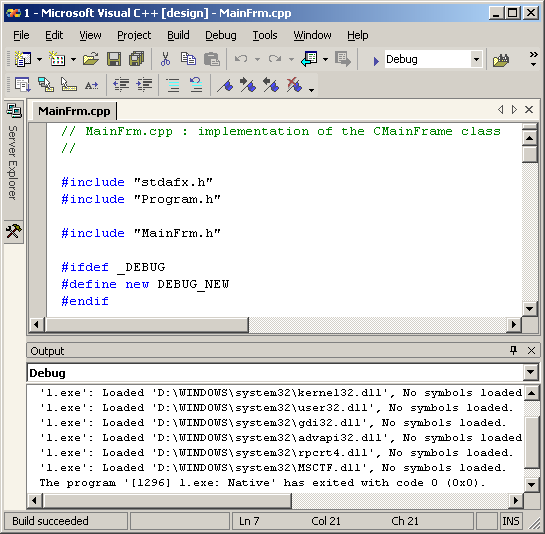
Task: Open the Window menu
Action: (x=312, y=35)
